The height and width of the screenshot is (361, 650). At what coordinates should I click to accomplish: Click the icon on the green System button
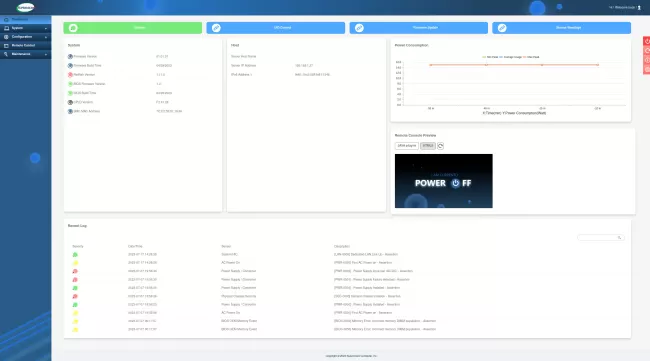point(73,28)
